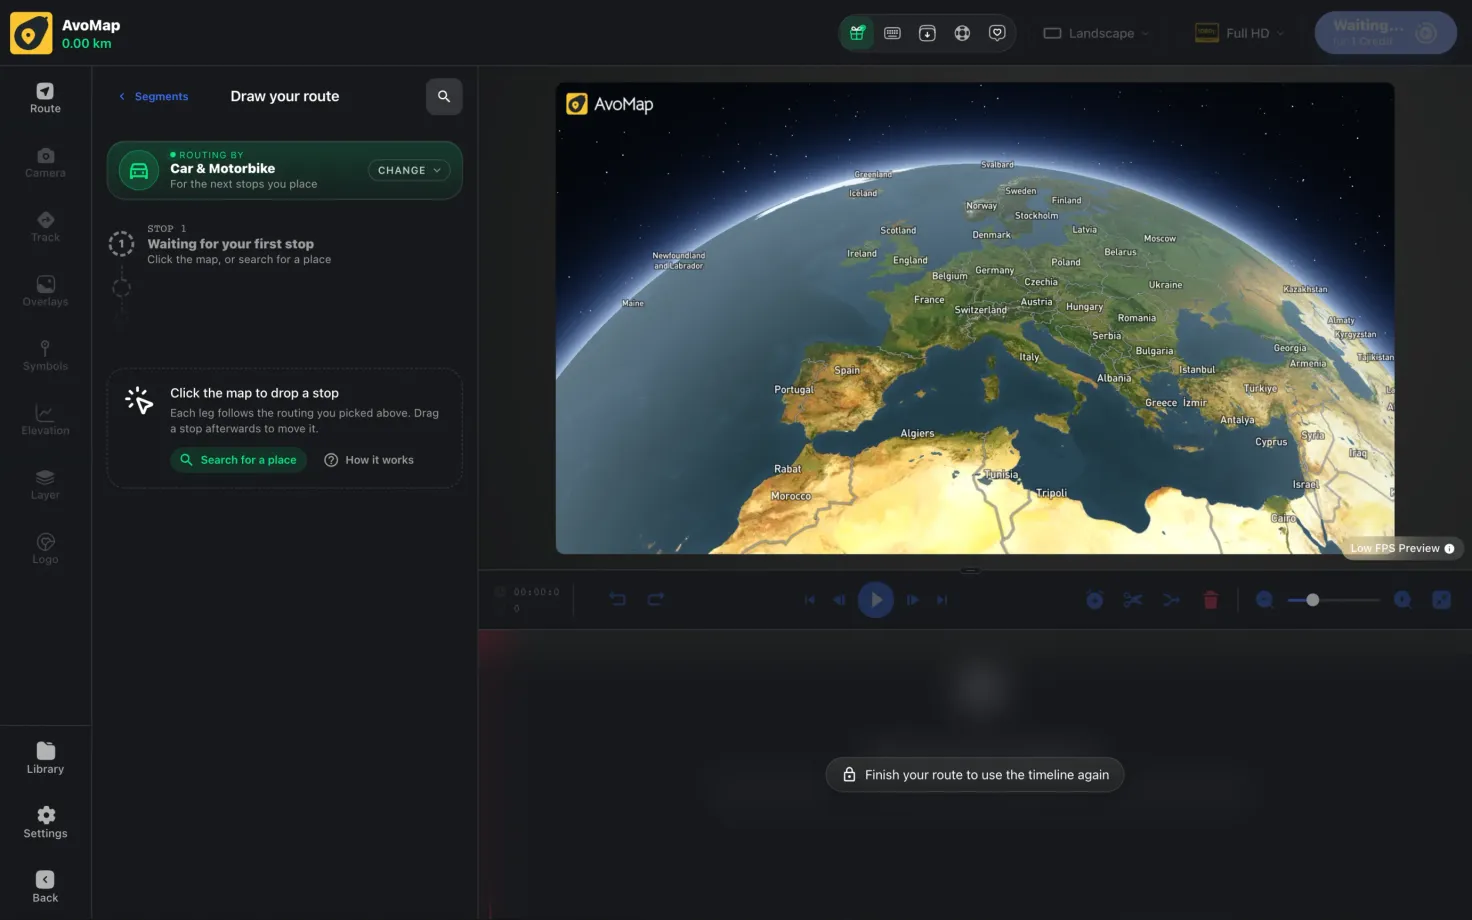Jump to the timeline start
Screen dimensions: 1472x920
(809, 600)
